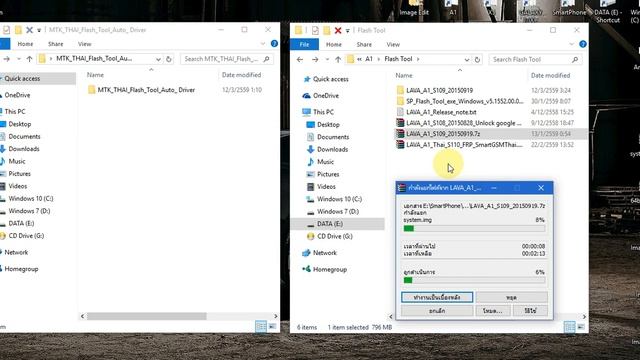
Task: Click blue X delete icon in MTK_THAI title bar
Action: pyautogui.click(x=29, y=30)
